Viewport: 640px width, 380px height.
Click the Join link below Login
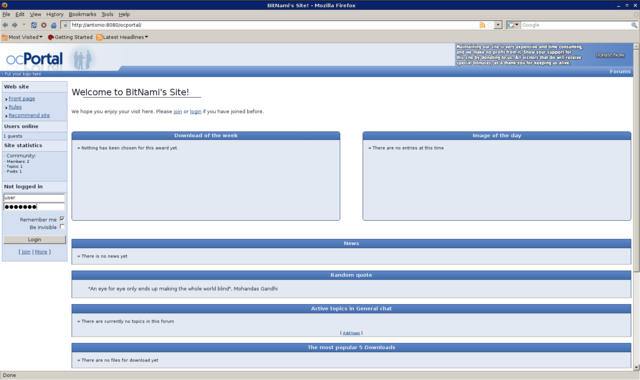coord(26,252)
